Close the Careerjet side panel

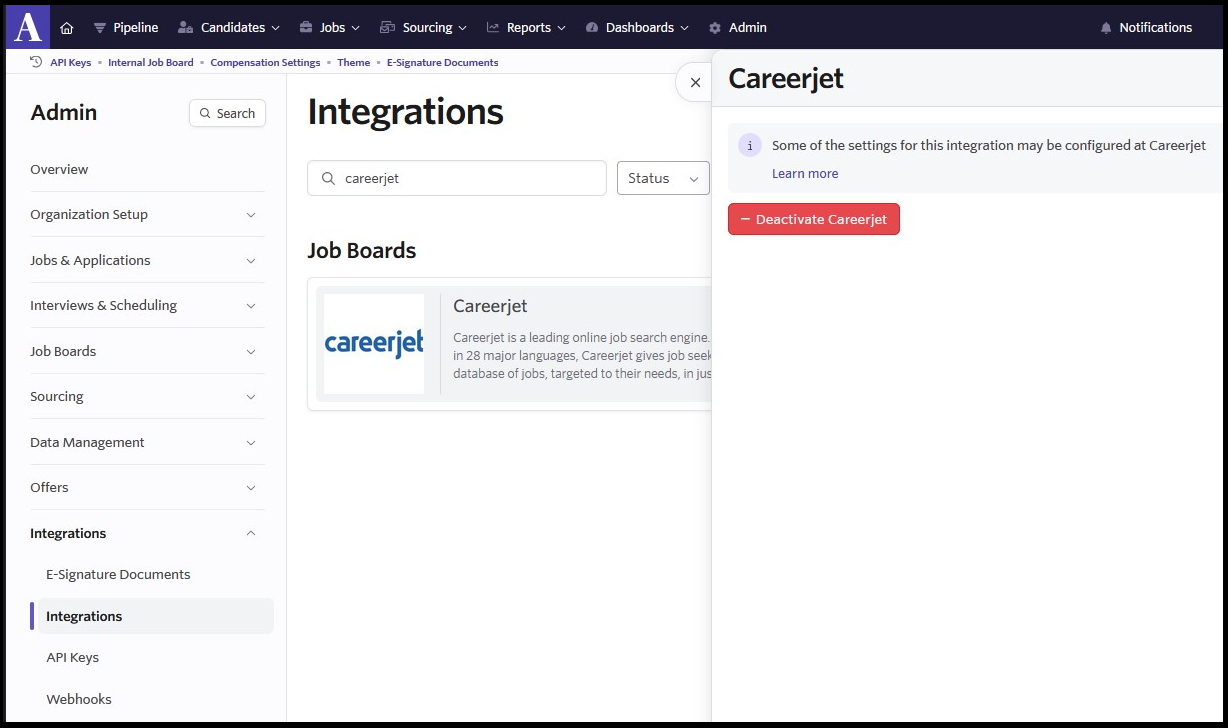pyautogui.click(x=695, y=83)
